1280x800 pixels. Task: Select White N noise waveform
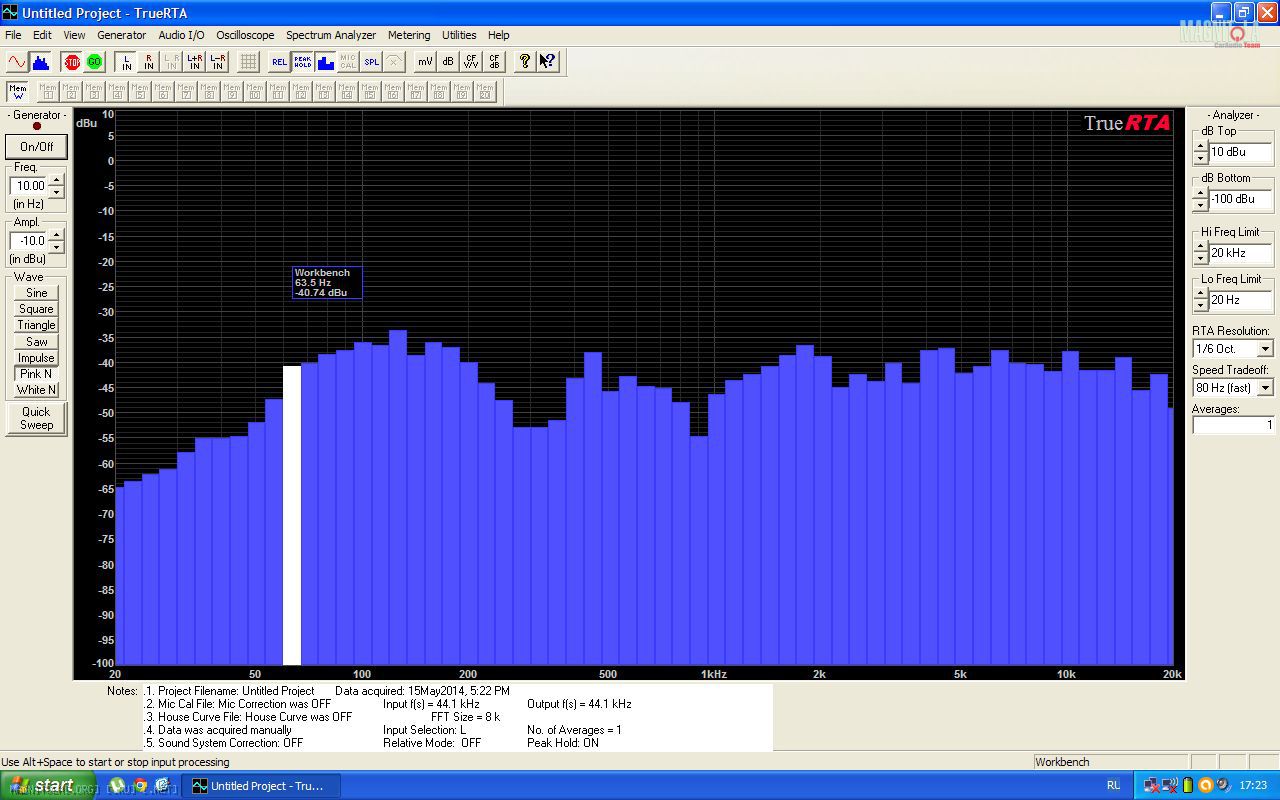click(37, 390)
